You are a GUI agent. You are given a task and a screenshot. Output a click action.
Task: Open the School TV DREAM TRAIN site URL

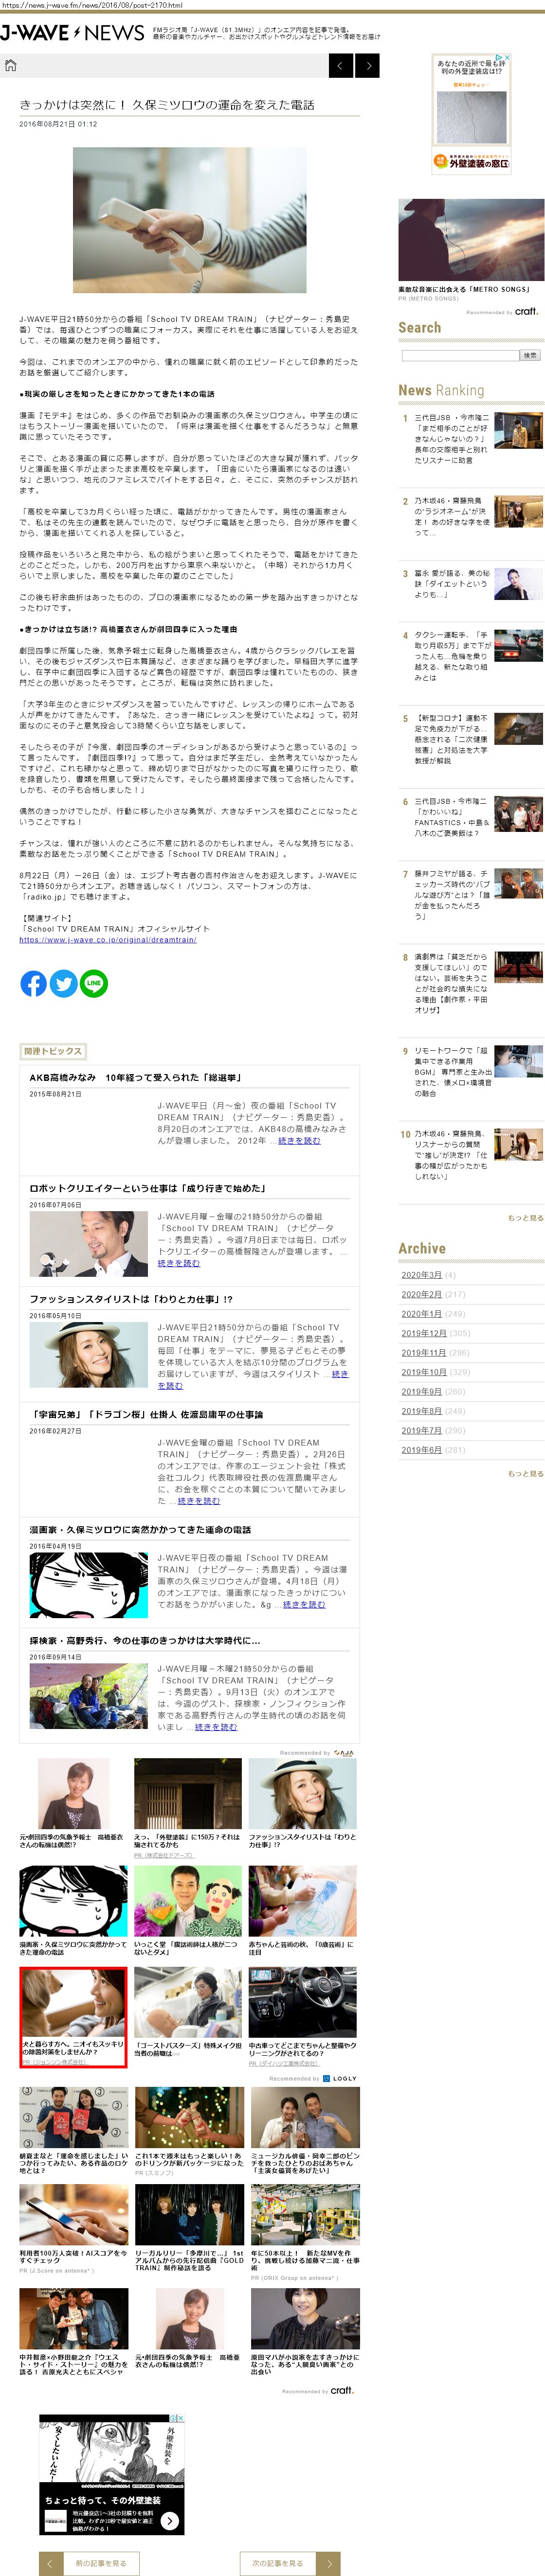click(107, 939)
